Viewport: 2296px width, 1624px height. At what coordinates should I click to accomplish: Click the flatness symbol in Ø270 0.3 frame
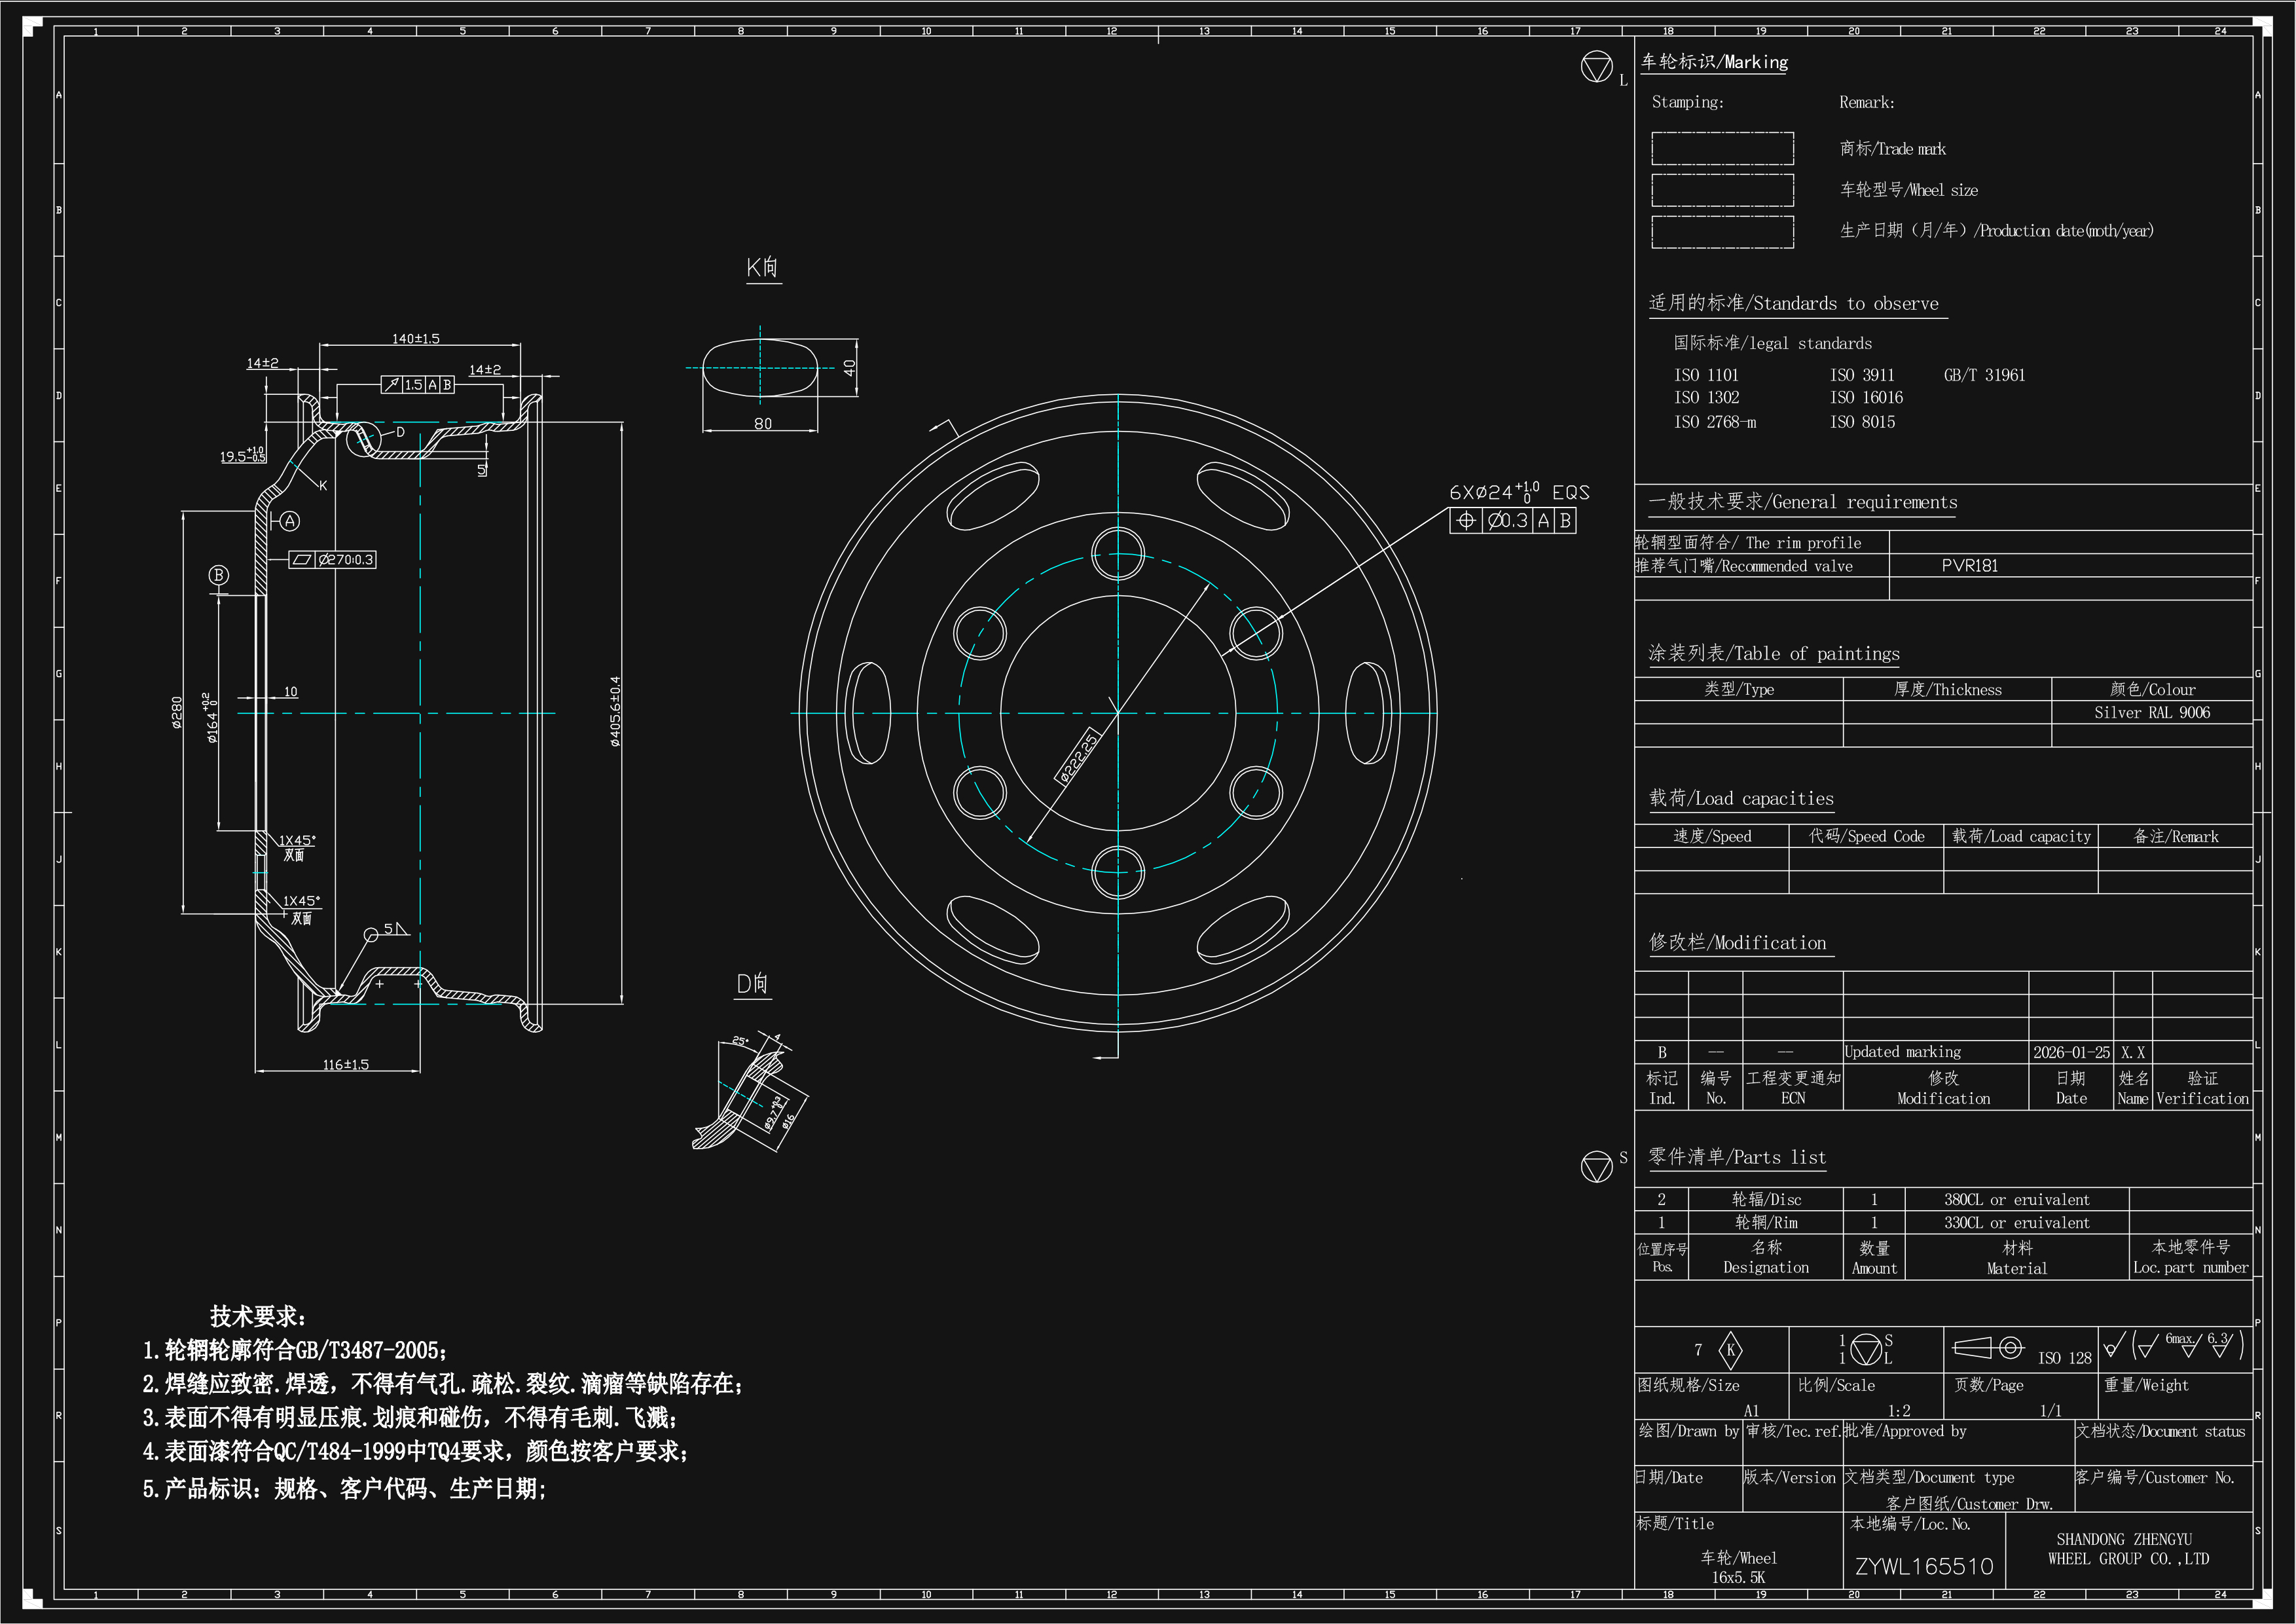(x=302, y=559)
